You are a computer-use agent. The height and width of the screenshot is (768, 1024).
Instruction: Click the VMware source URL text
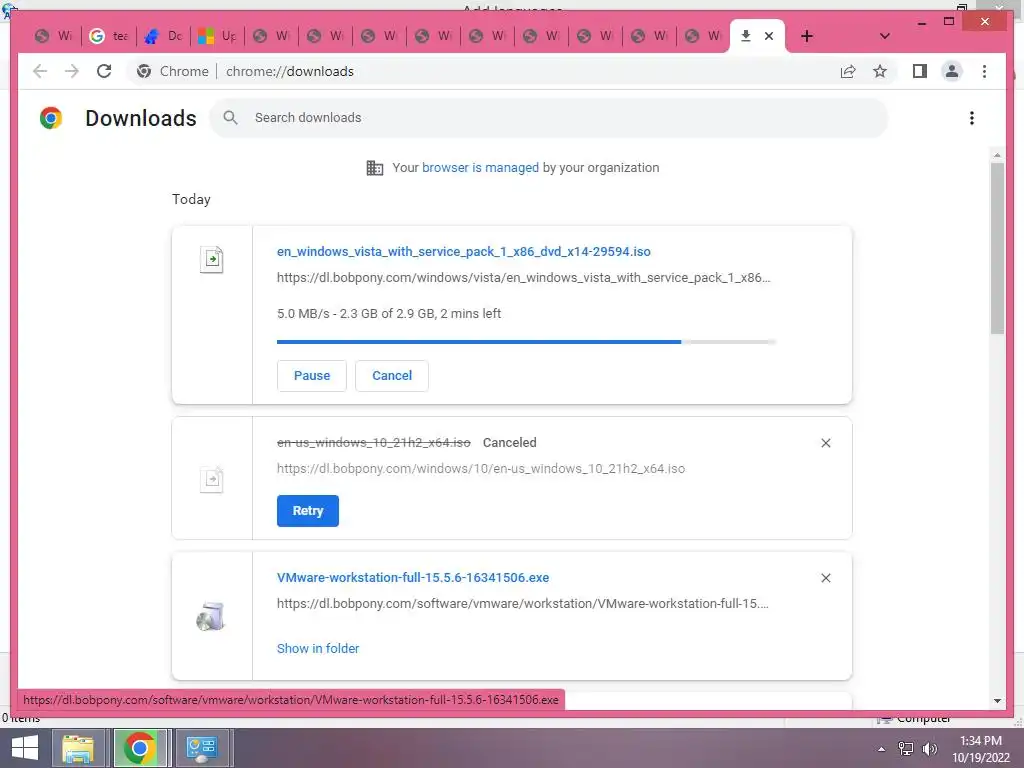point(522,603)
